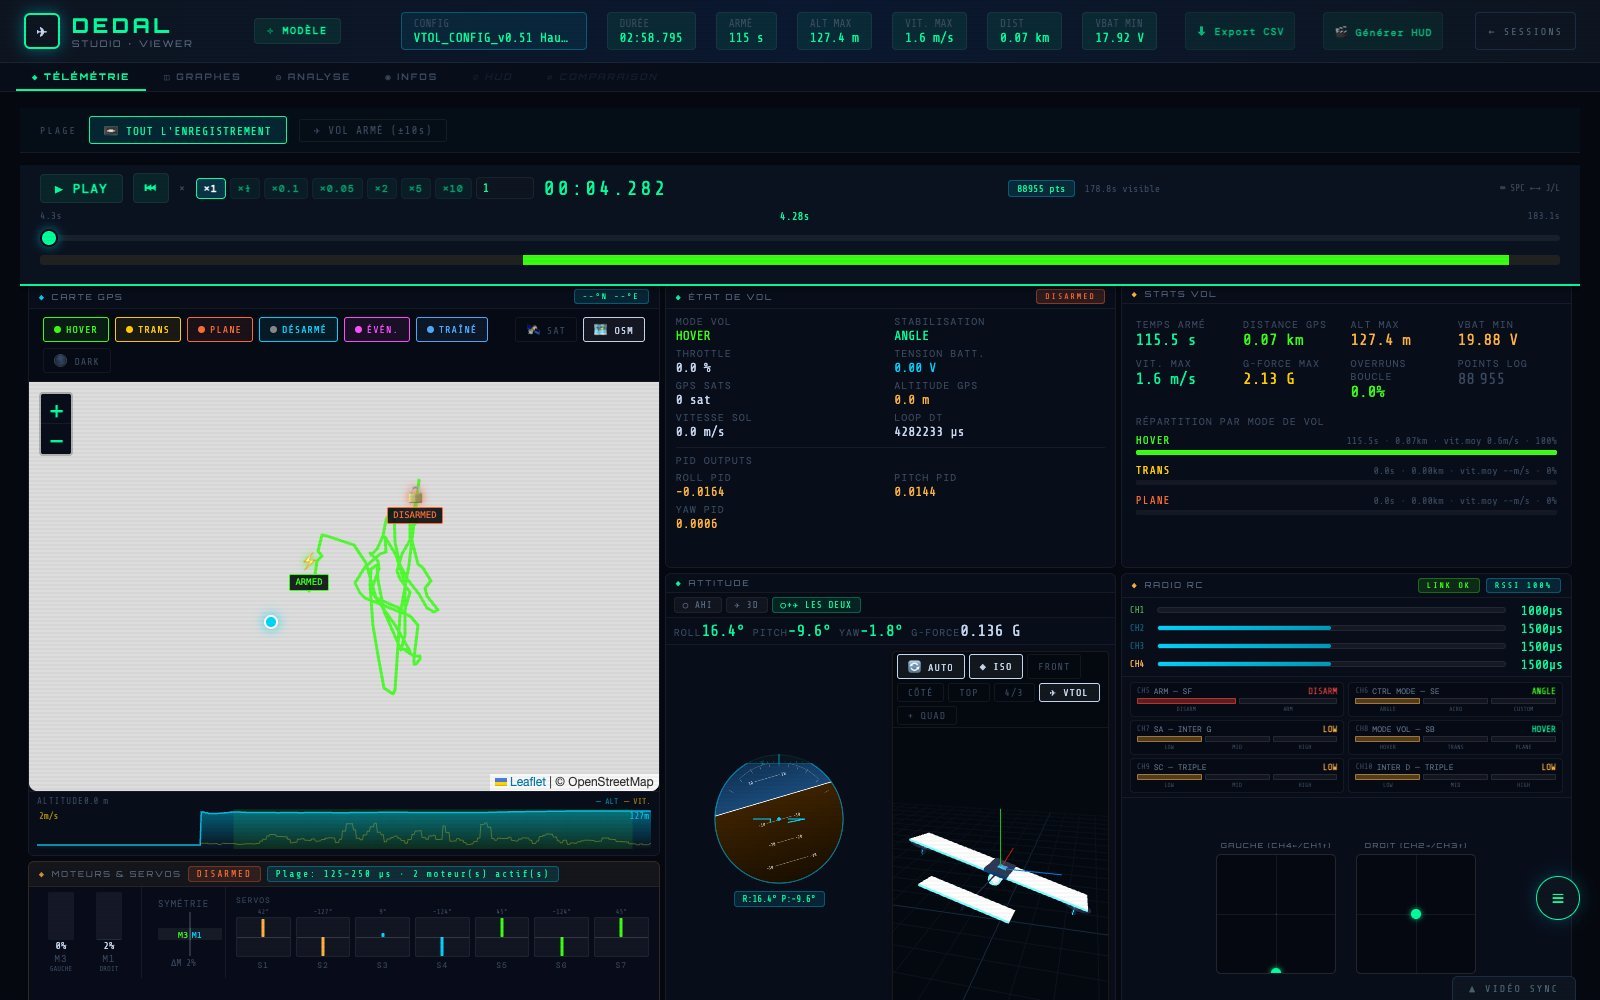The width and height of the screenshot is (1600, 1000).
Task: Toggle the DÉSARMÉ map filter
Action: (298, 329)
